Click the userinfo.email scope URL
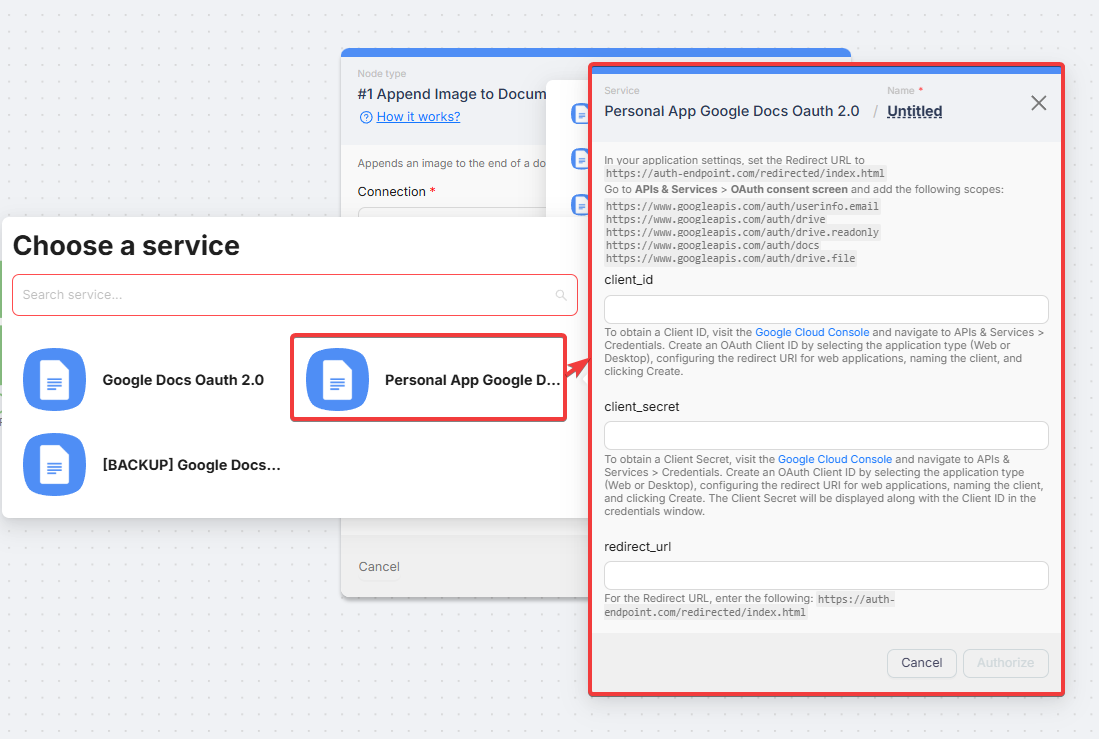The image size is (1099, 739). point(742,206)
